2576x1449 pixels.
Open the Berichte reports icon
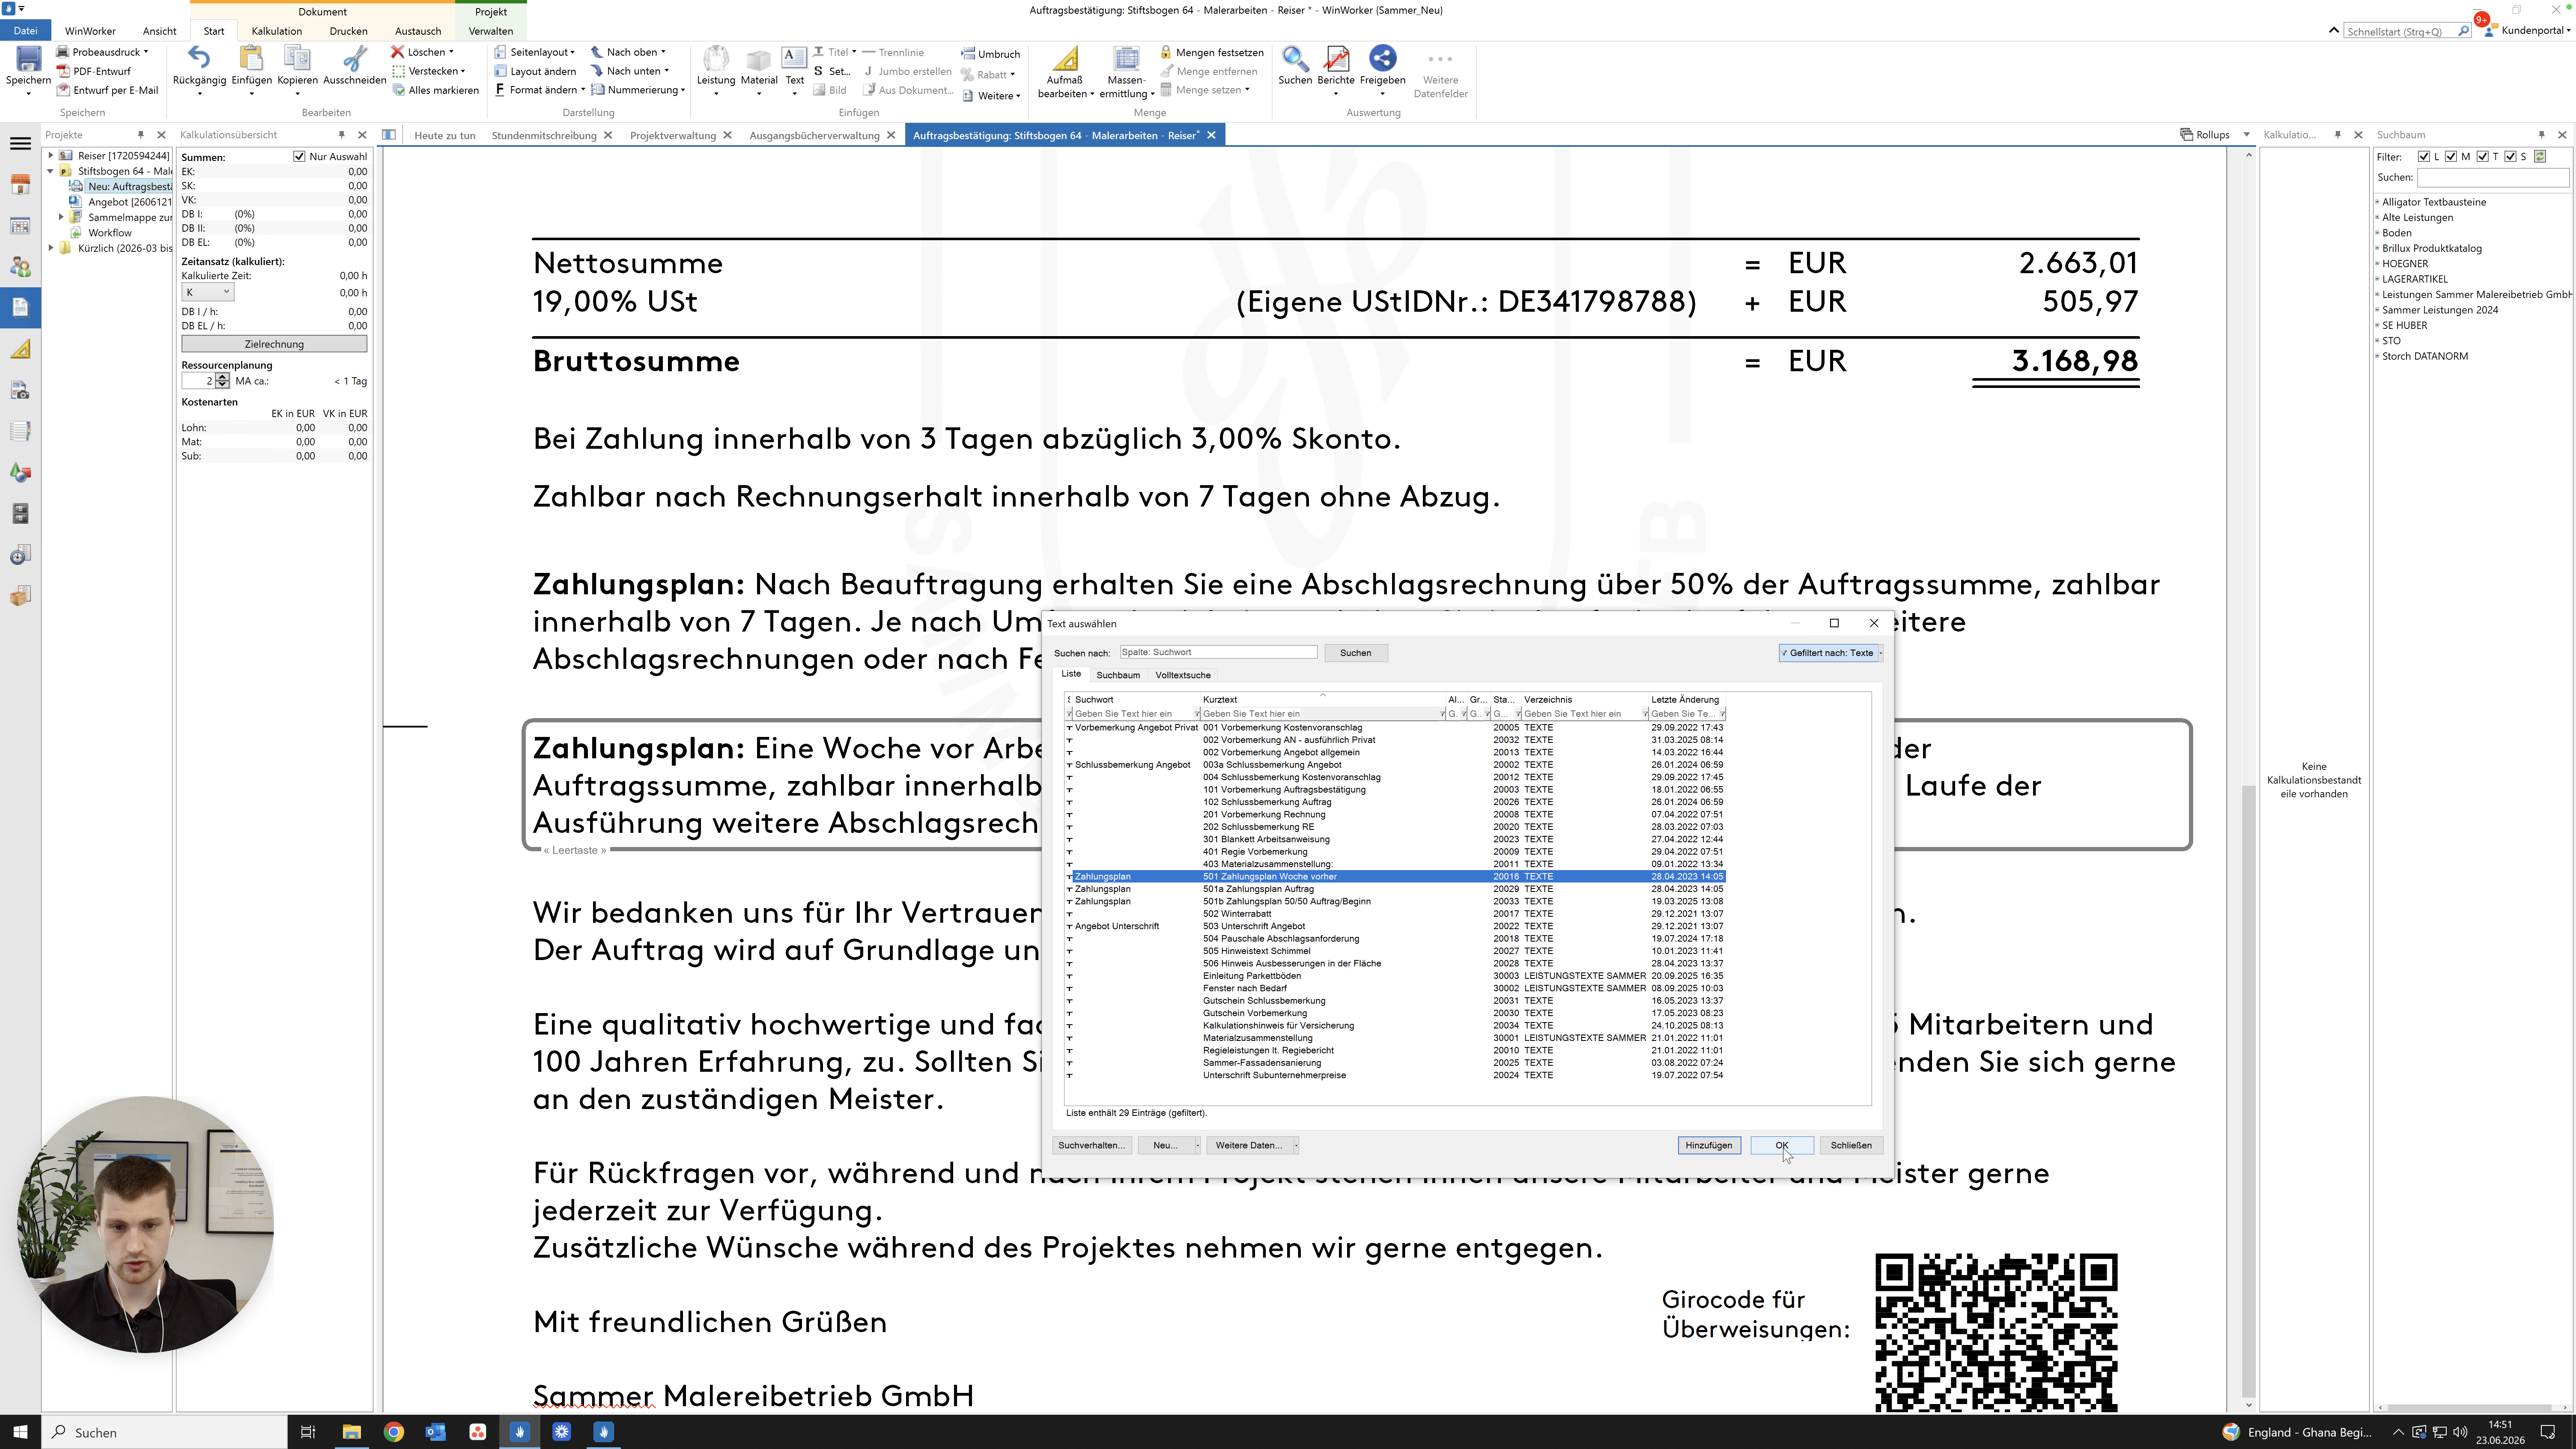(x=1336, y=59)
